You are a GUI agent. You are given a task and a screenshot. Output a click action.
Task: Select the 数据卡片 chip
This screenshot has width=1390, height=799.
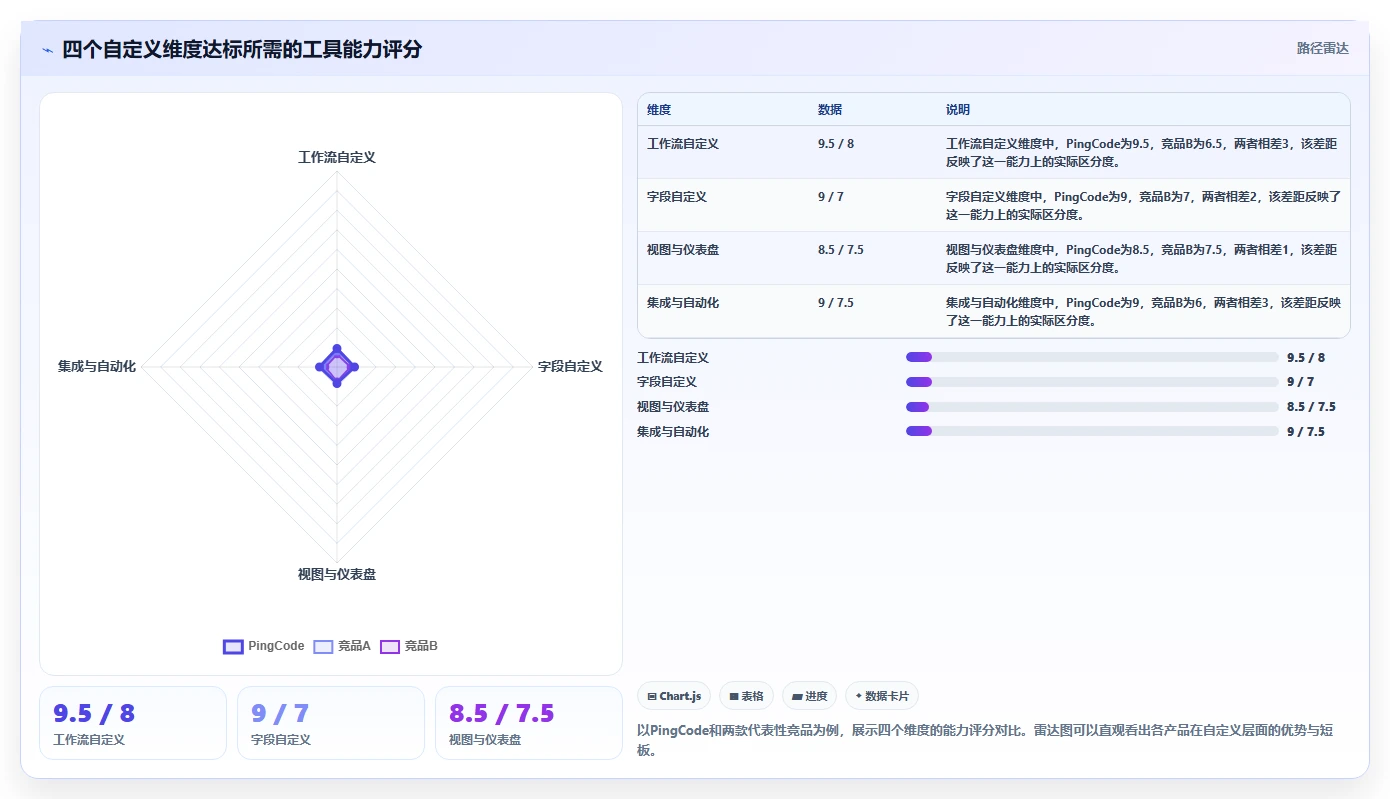point(881,696)
